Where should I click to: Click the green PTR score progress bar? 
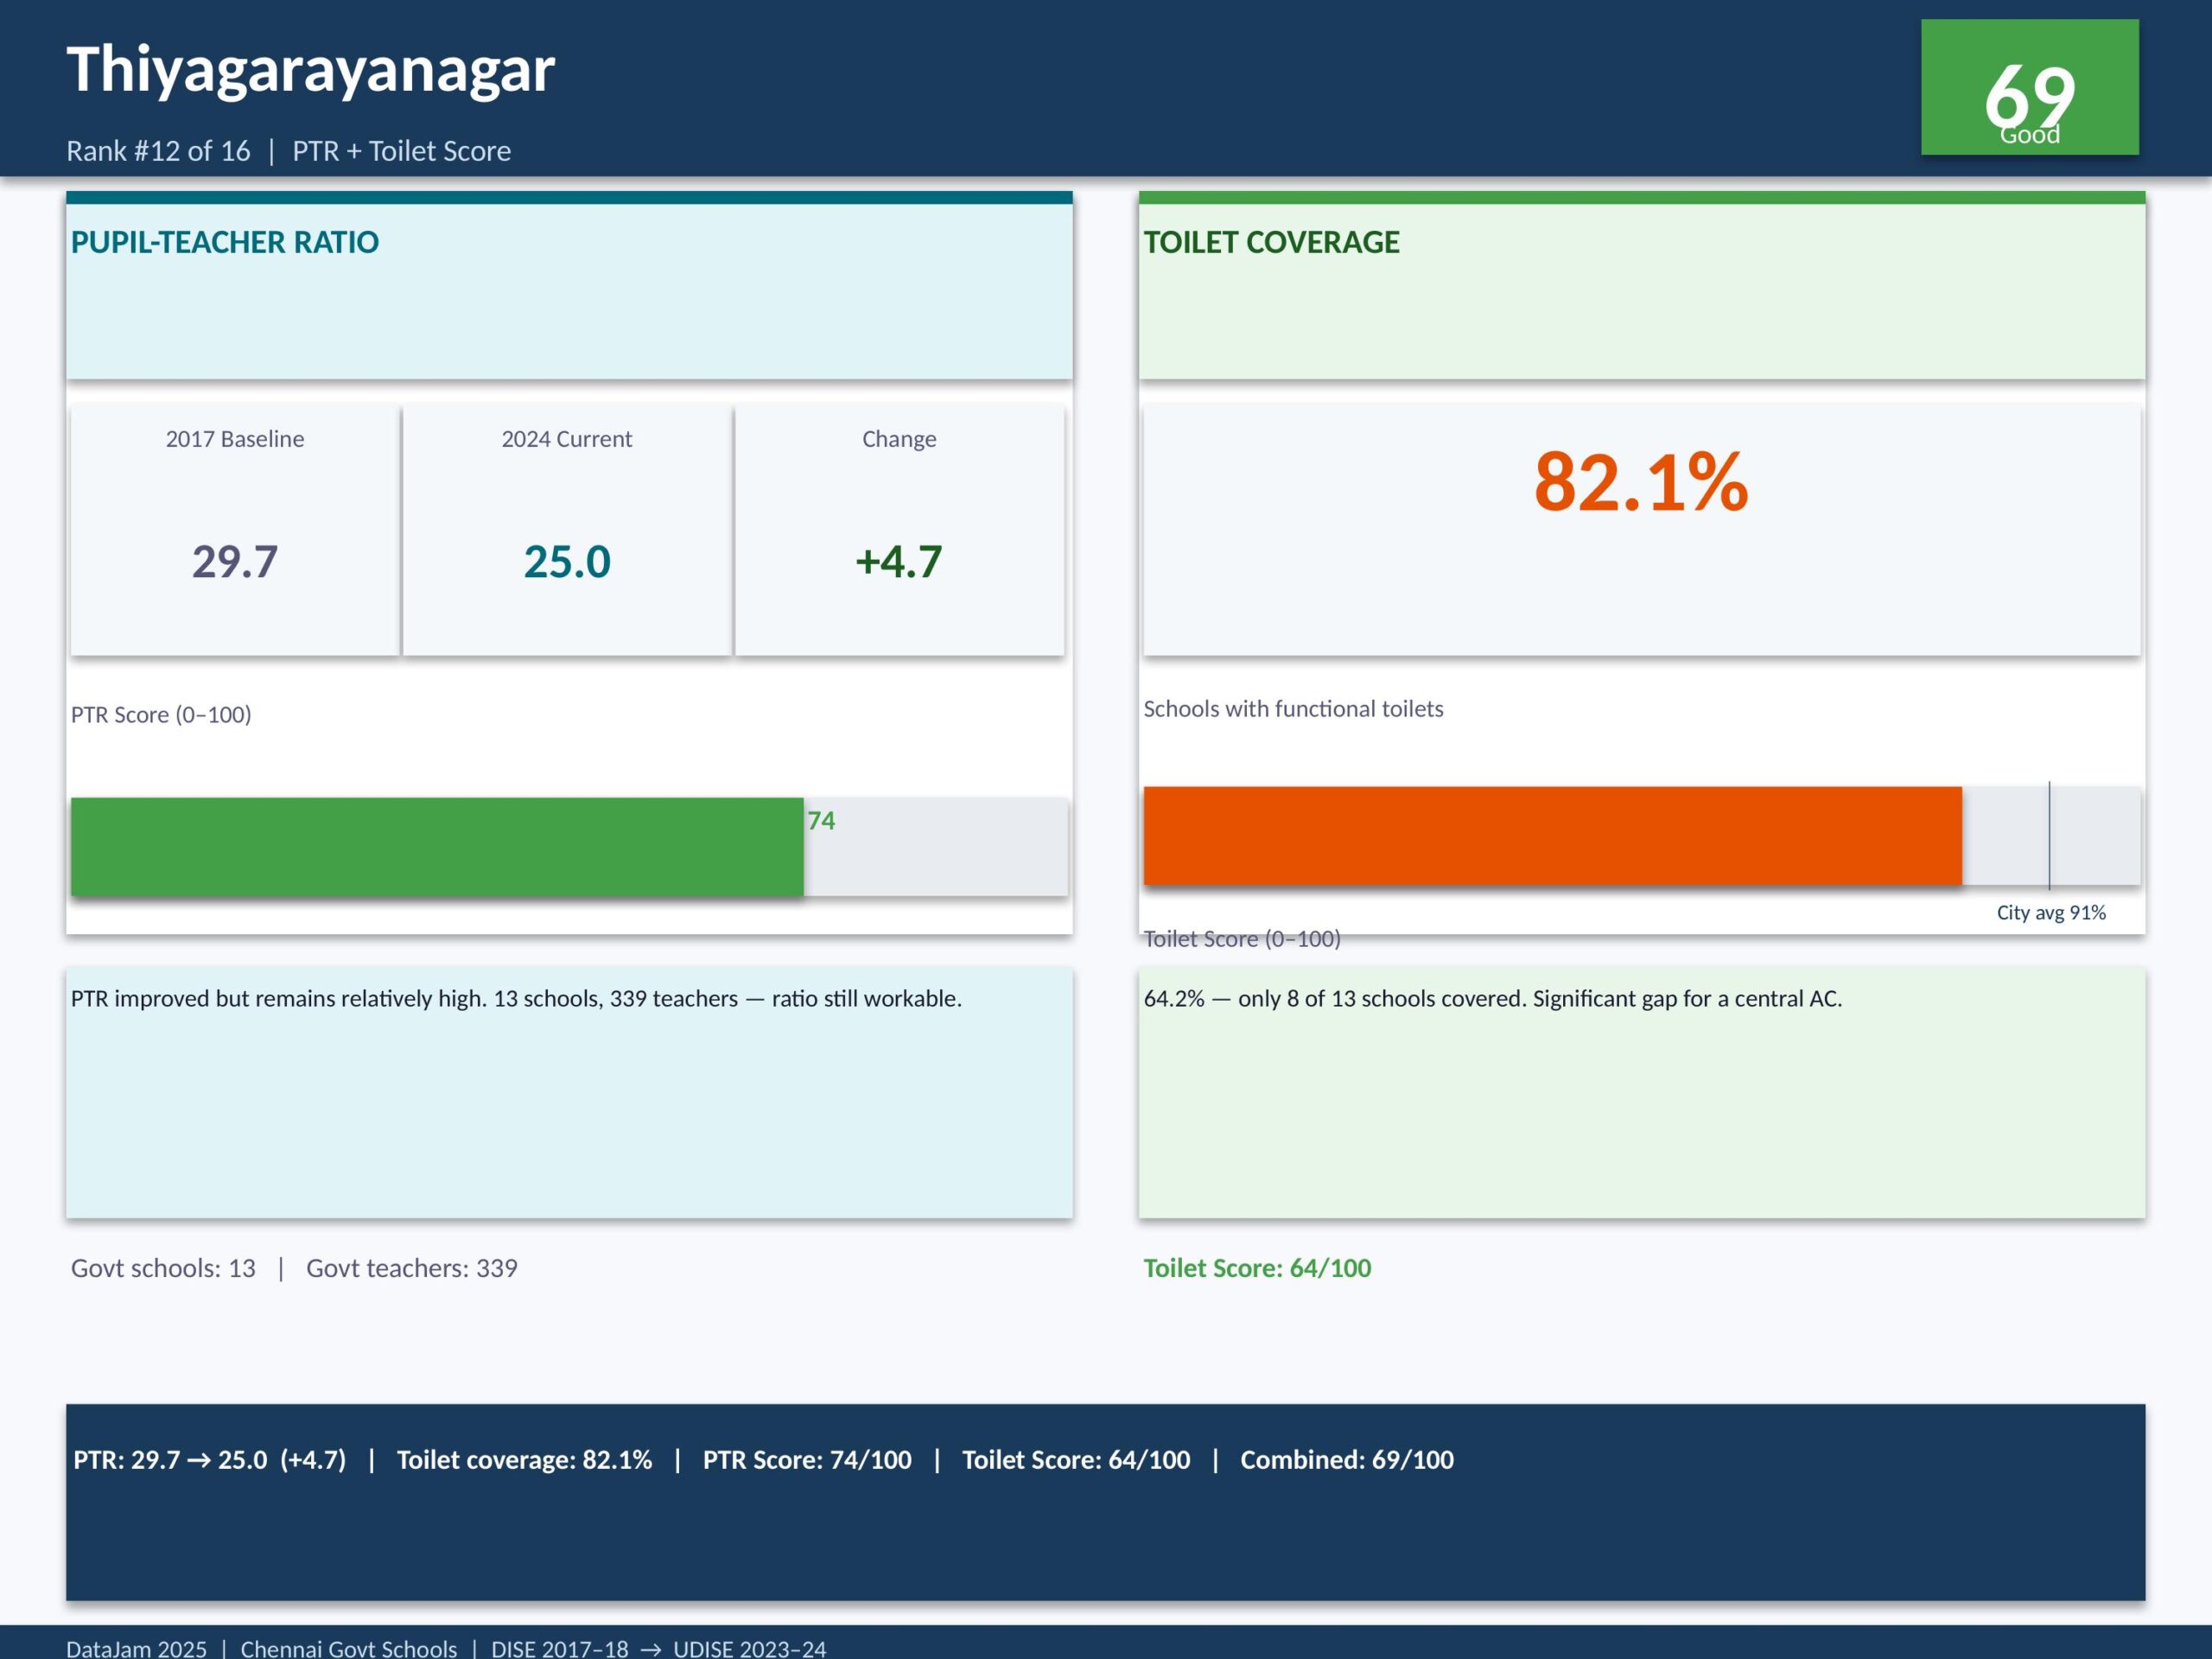[437, 846]
